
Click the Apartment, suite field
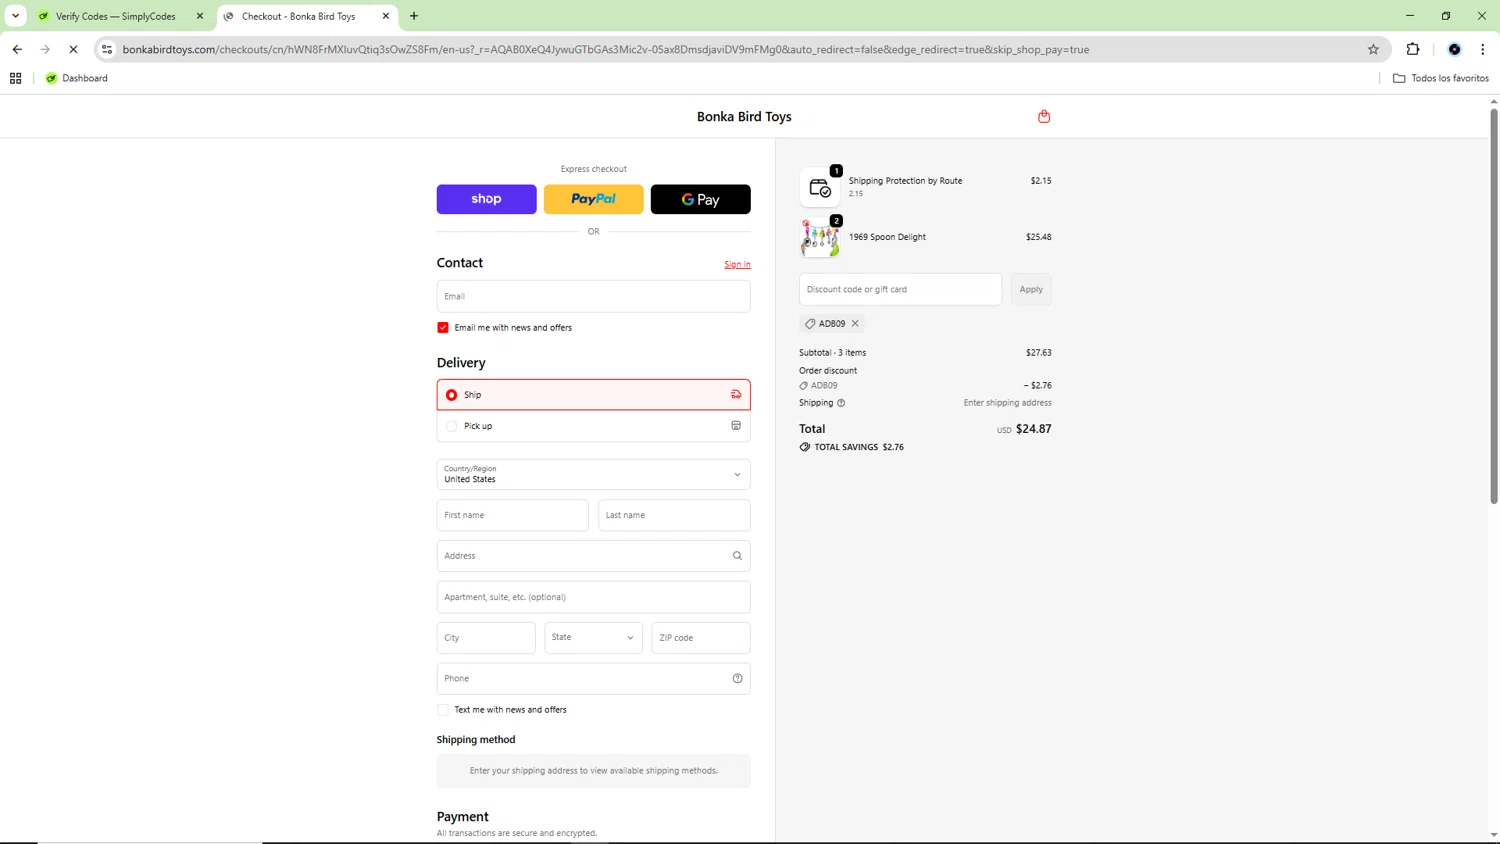pyautogui.click(x=593, y=597)
